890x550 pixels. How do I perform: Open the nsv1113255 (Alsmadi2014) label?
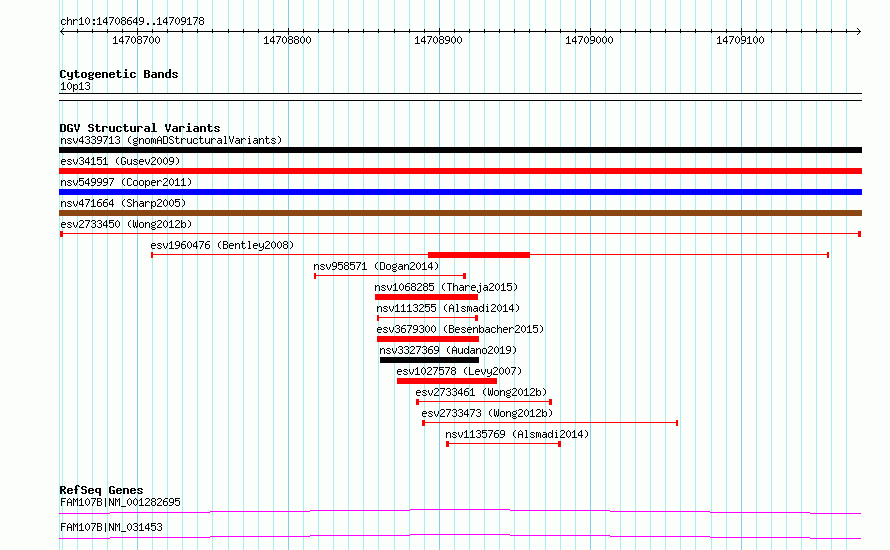[x=448, y=308]
